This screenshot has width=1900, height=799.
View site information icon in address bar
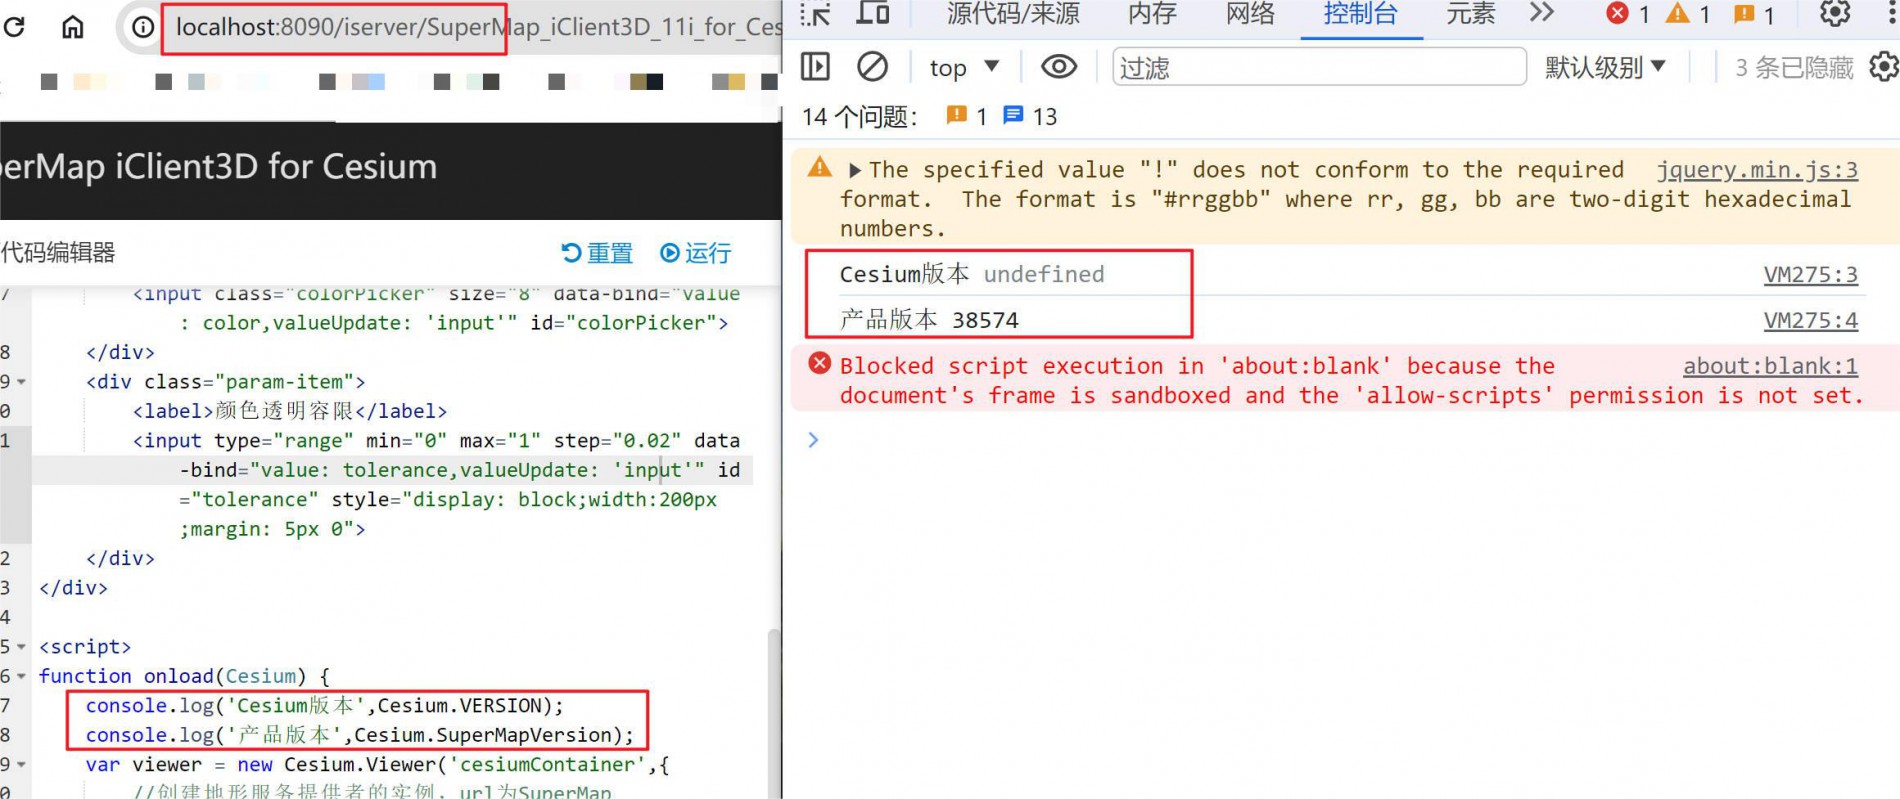point(143,27)
